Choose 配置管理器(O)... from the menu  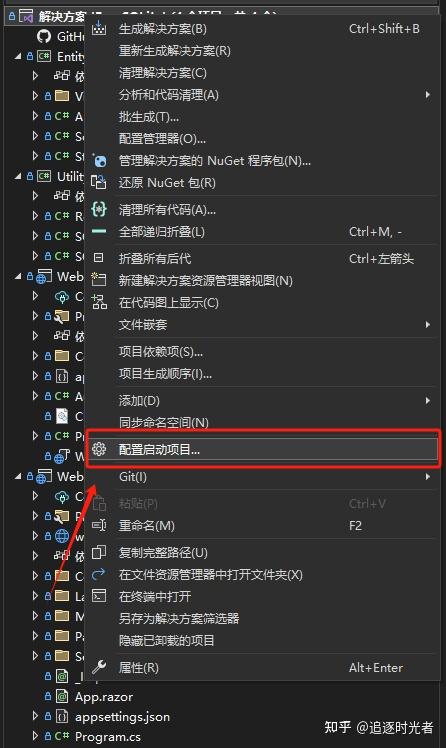coord(162,138)
